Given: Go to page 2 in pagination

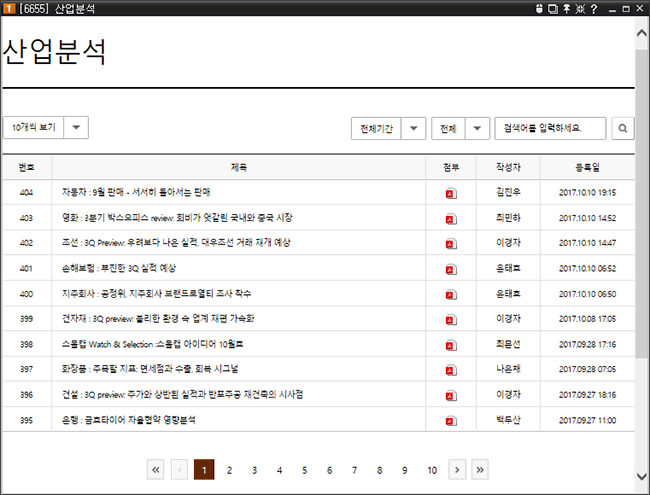Looking at the screenshot, I should coord(229,469).
